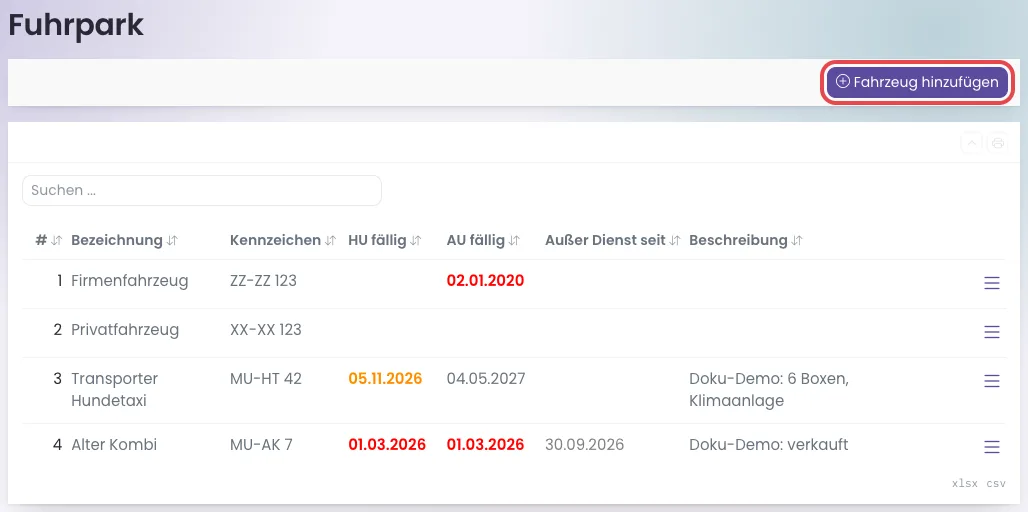Click license plate XX-XX 123
The width and height of the screenshot is (1028, 512).
tap(266, 330)
